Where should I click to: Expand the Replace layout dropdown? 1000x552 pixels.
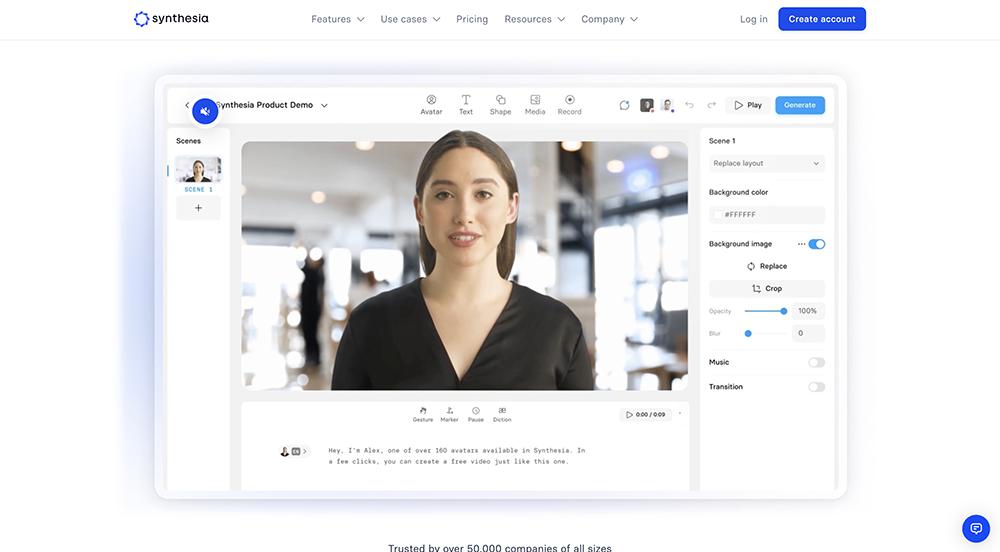[x=767, y=163]
